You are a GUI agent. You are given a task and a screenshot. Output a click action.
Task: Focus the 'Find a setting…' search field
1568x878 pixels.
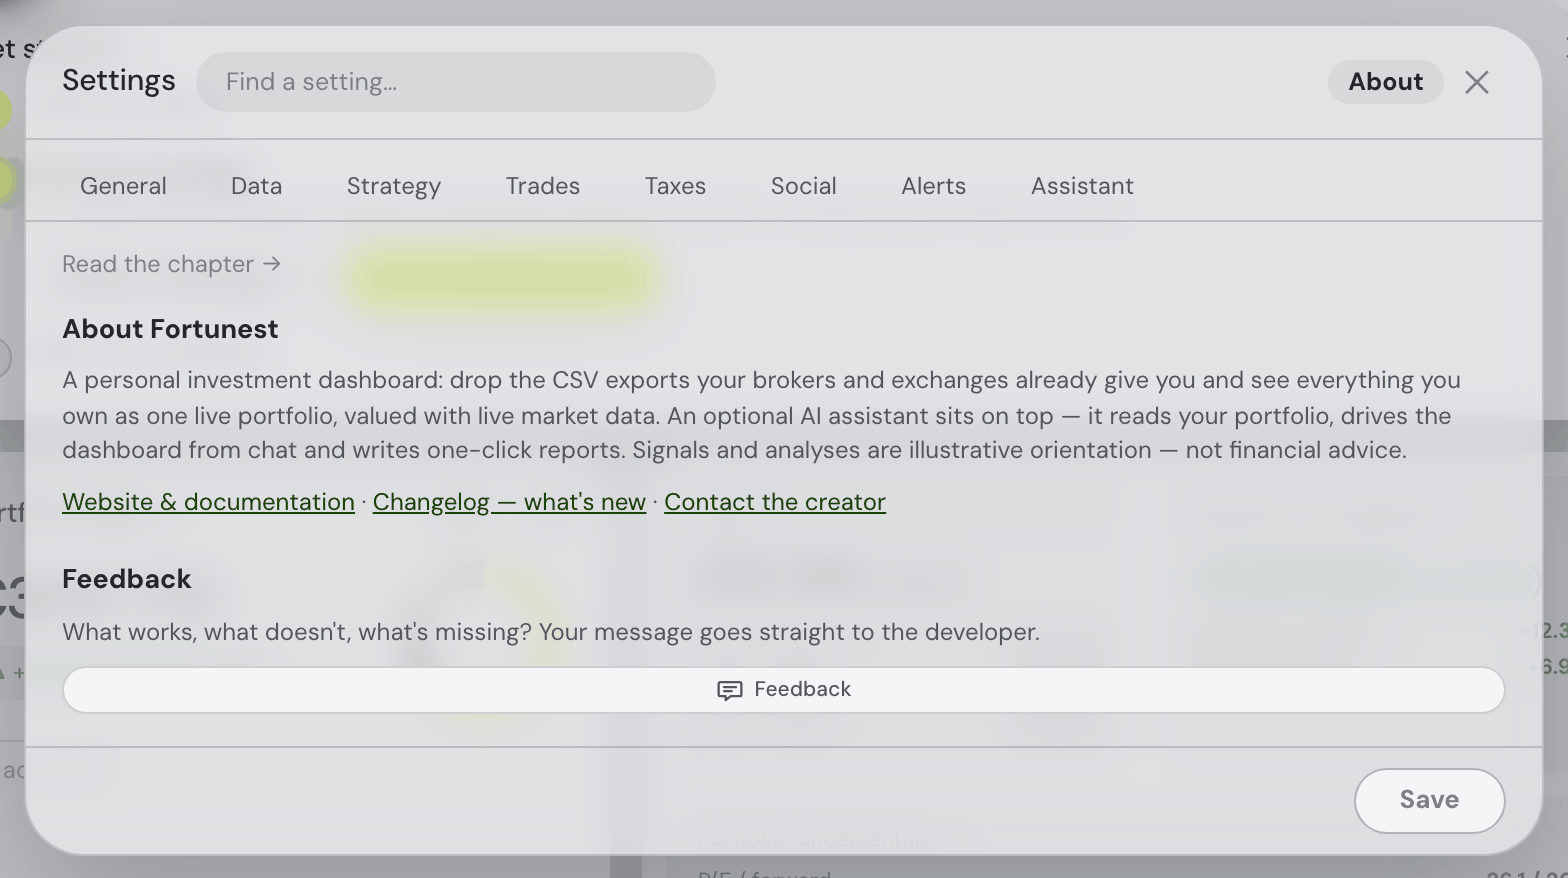click(456, 82)
